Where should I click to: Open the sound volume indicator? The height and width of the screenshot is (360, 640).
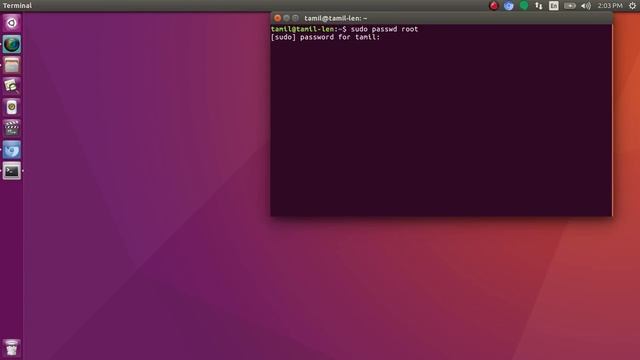pyautogui.click(x=586, y=6)
